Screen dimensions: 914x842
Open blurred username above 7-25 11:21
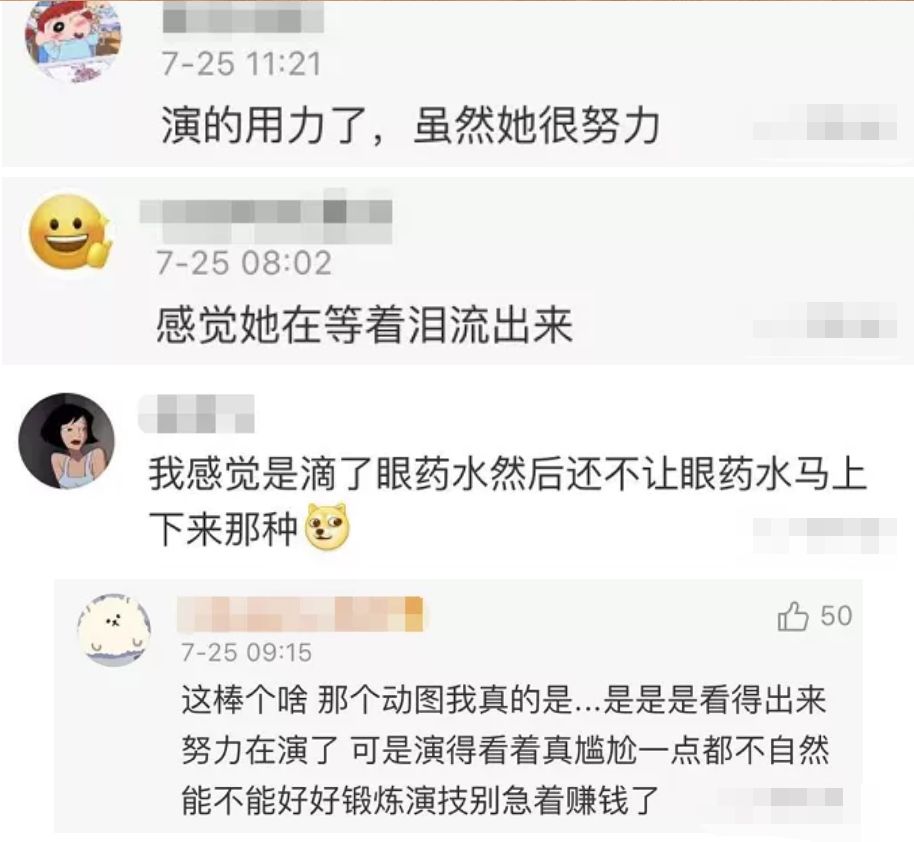(243, 17)
